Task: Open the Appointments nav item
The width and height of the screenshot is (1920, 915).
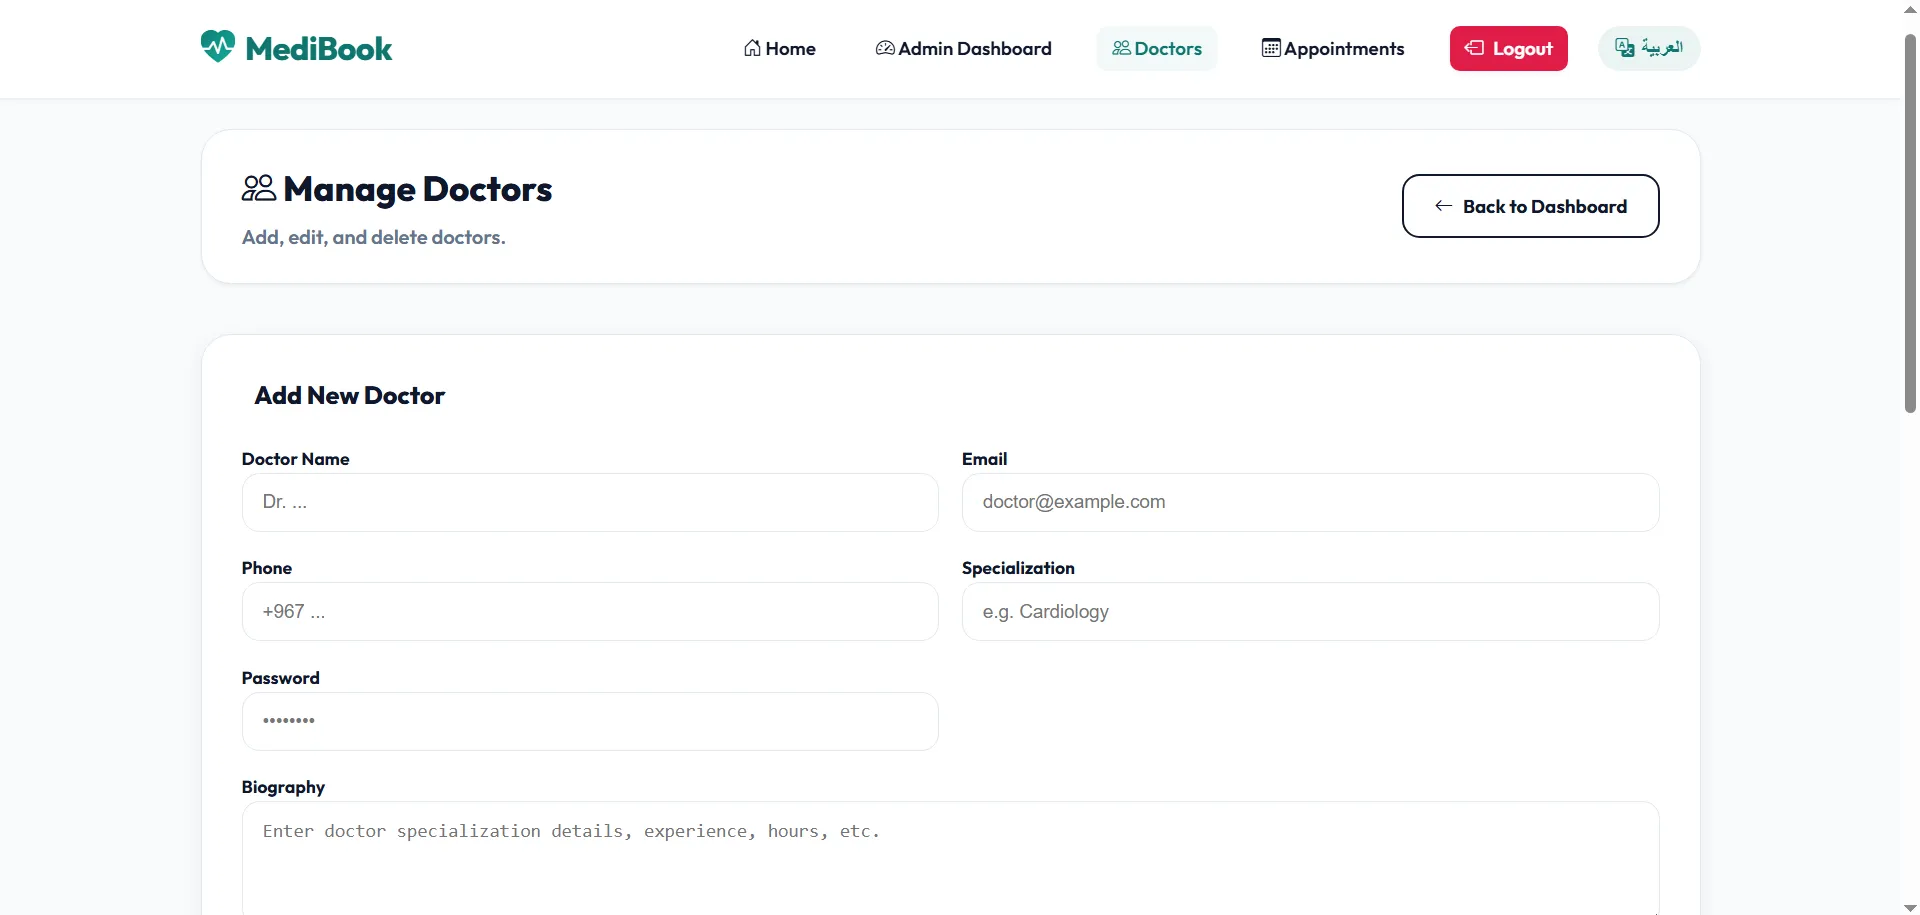Action: pos(1333,48)
